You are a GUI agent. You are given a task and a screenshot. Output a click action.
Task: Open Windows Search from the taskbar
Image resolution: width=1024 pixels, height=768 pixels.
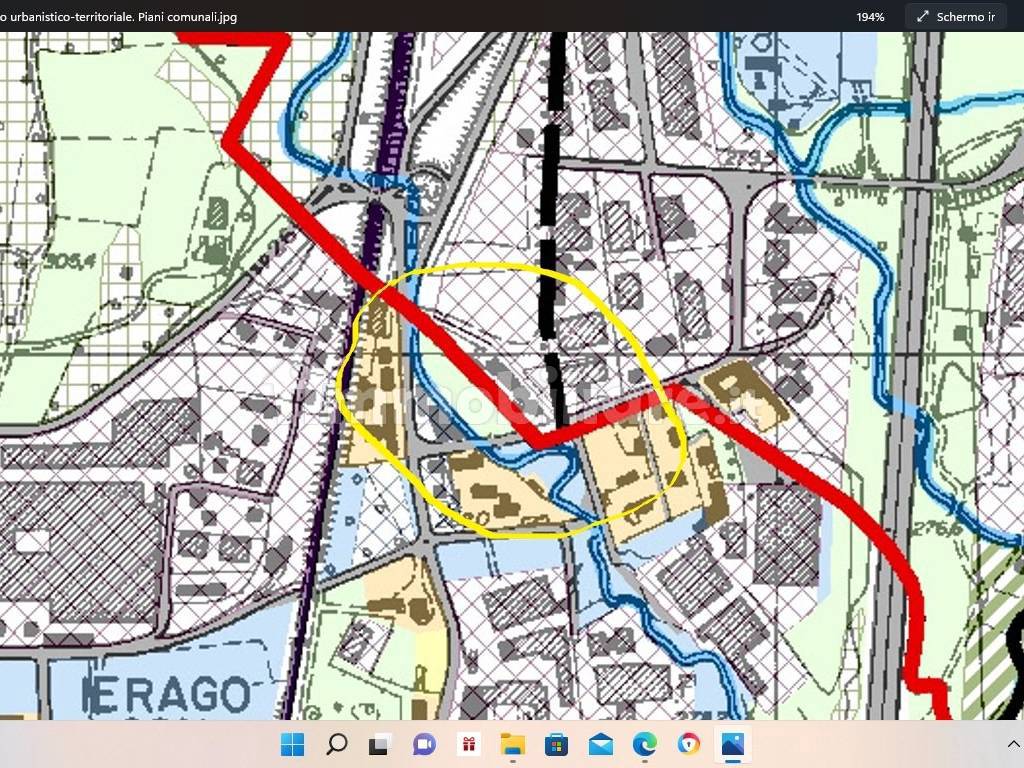(x=337, y=745)
